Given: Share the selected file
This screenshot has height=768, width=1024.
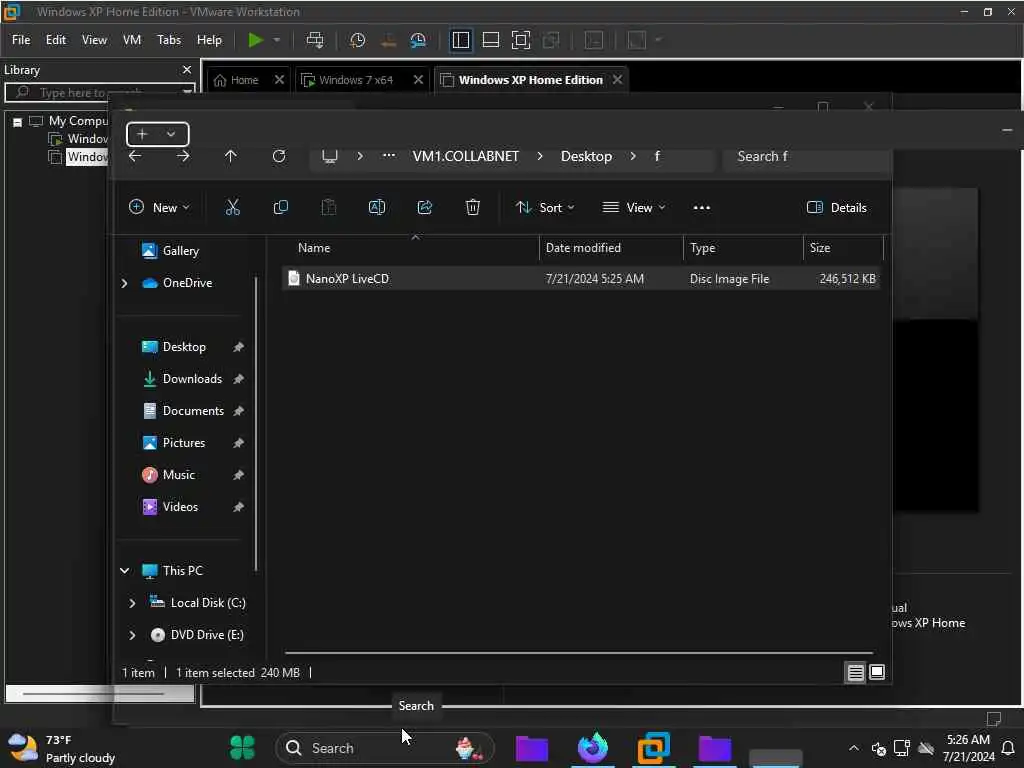Looking at the screenshot, I should [424, 208].
